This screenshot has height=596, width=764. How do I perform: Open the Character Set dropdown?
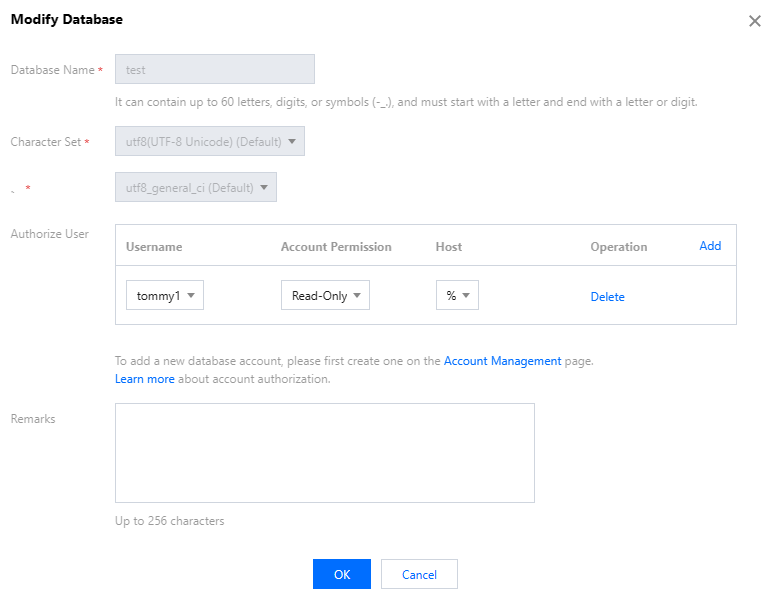tap(210, 141)
